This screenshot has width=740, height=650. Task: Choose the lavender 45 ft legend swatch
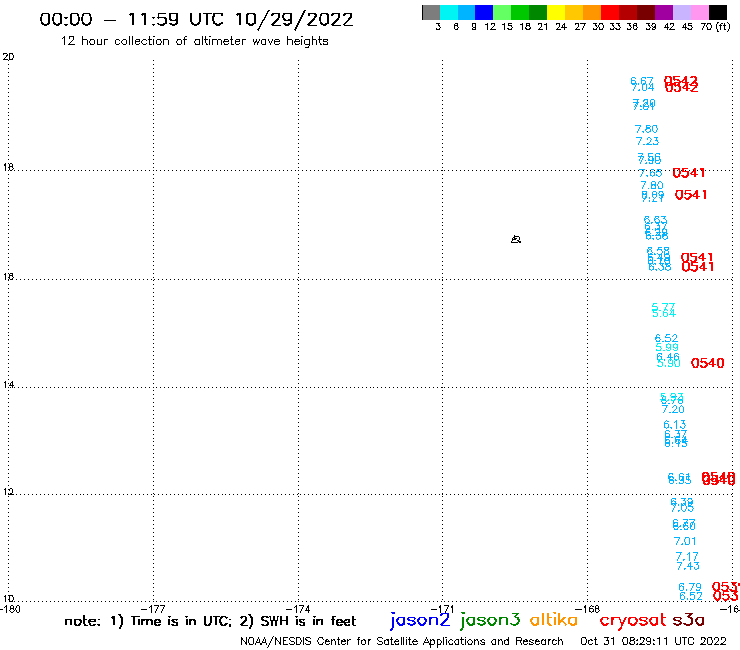[x=682, y=12]
